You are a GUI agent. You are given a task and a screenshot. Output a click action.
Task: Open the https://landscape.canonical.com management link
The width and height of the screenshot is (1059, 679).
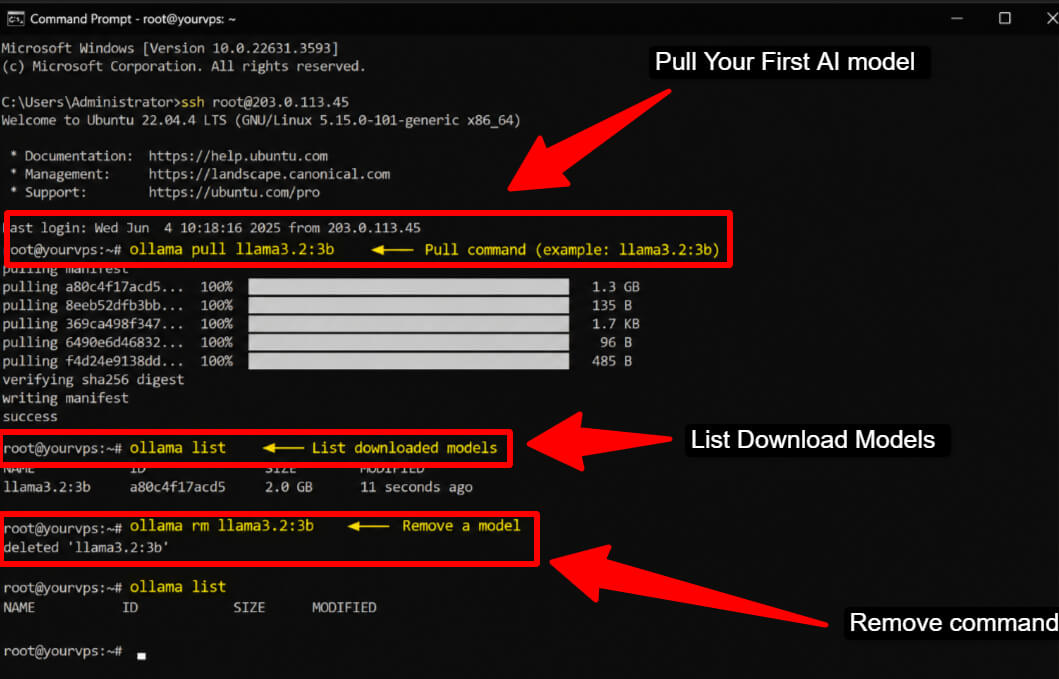pos(269,174)
